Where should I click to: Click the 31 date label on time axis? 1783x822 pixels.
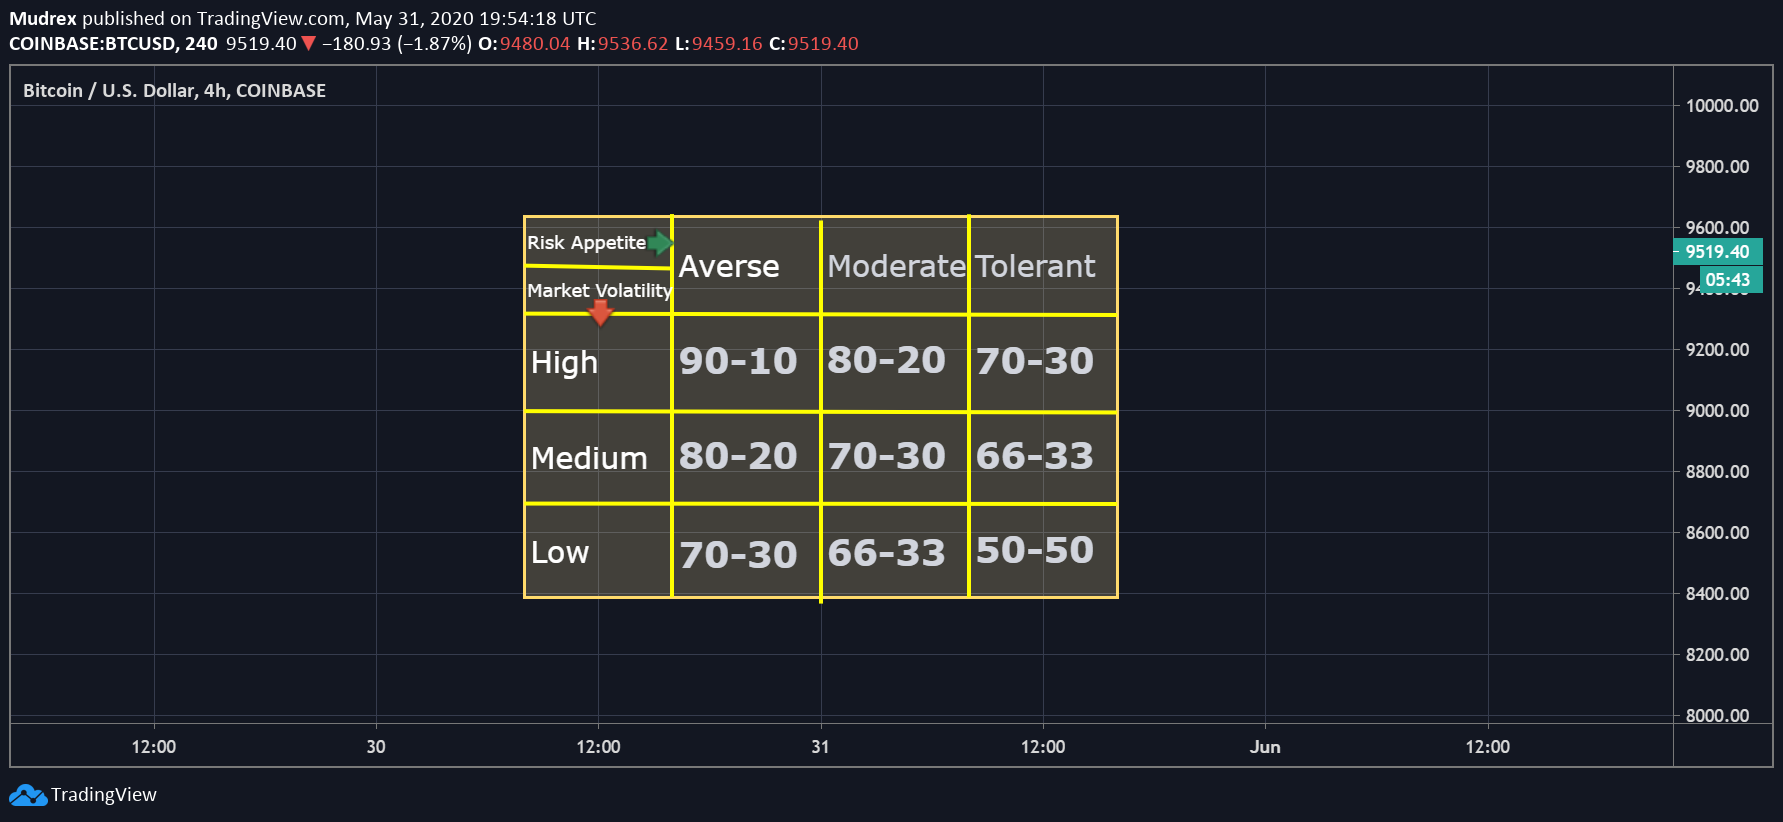(x=820, y=747)
